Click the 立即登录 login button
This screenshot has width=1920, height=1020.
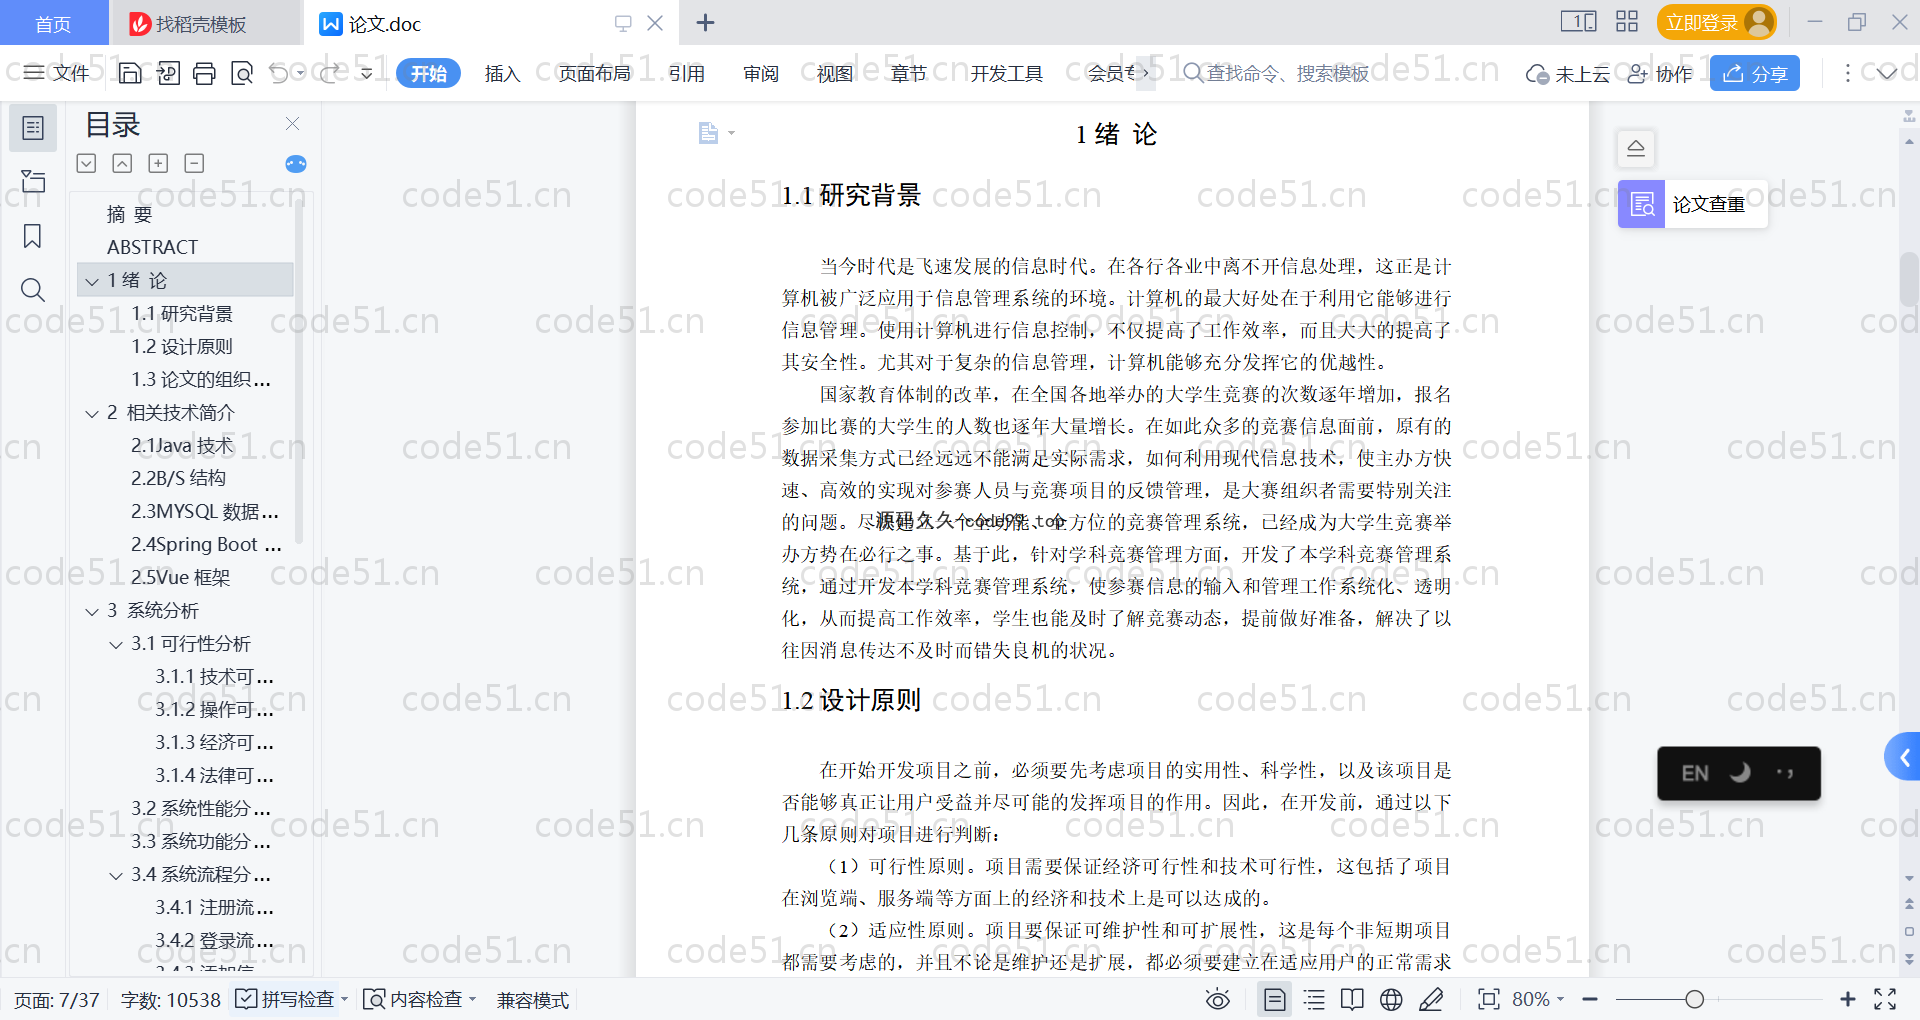(1717, 22)
